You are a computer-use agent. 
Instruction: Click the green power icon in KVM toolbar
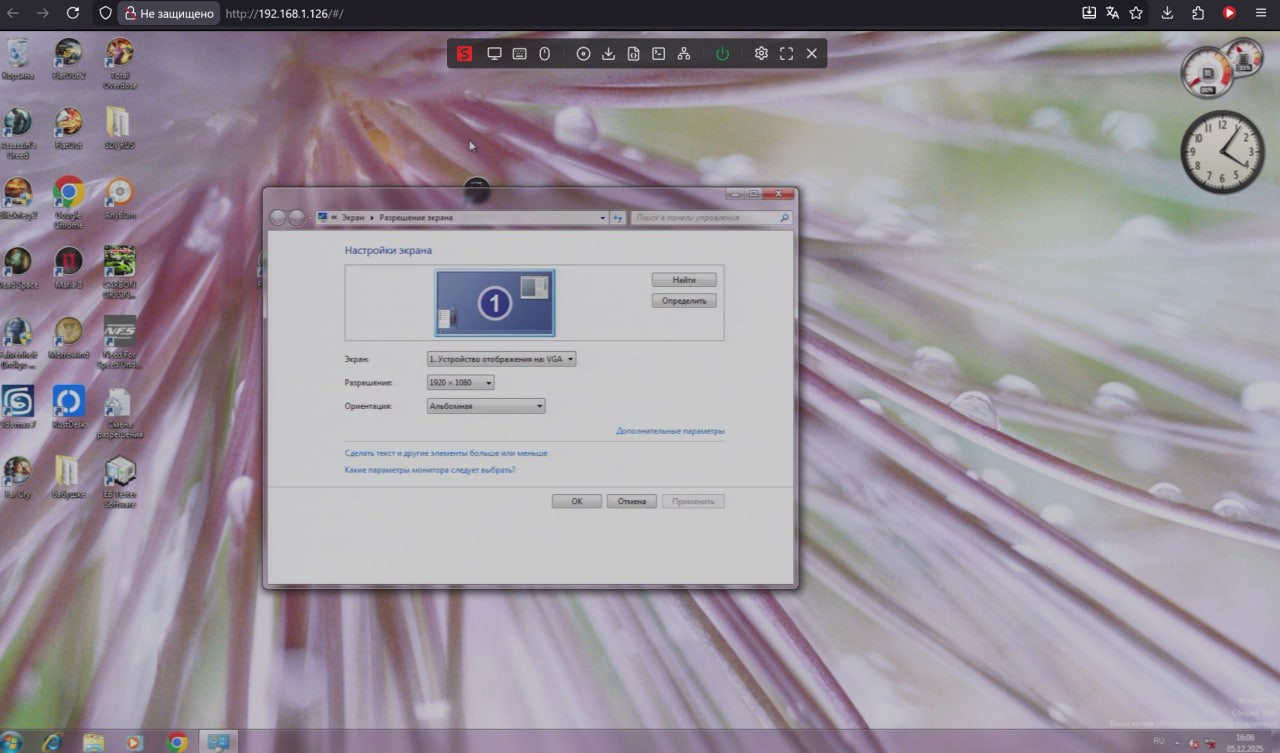coord(722,54)
